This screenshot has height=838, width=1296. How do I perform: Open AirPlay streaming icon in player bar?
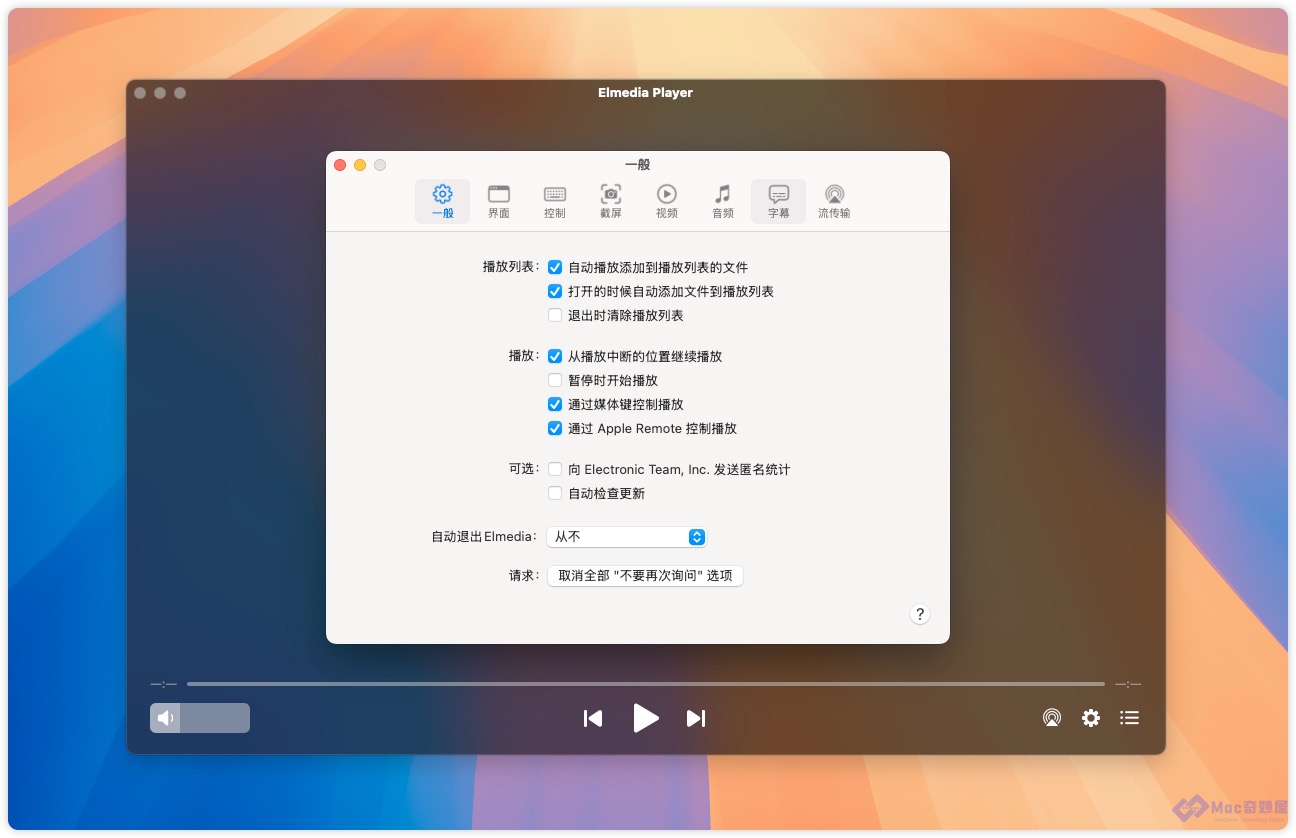1052,718
